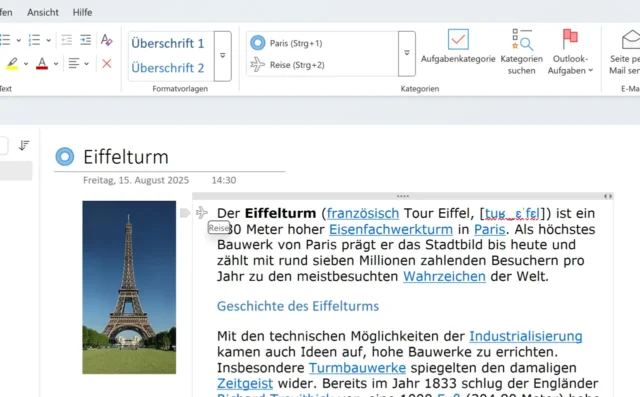Click the airplane Reise tag on paragraph
The image size is (640, 397).
[x=202, y=213]
